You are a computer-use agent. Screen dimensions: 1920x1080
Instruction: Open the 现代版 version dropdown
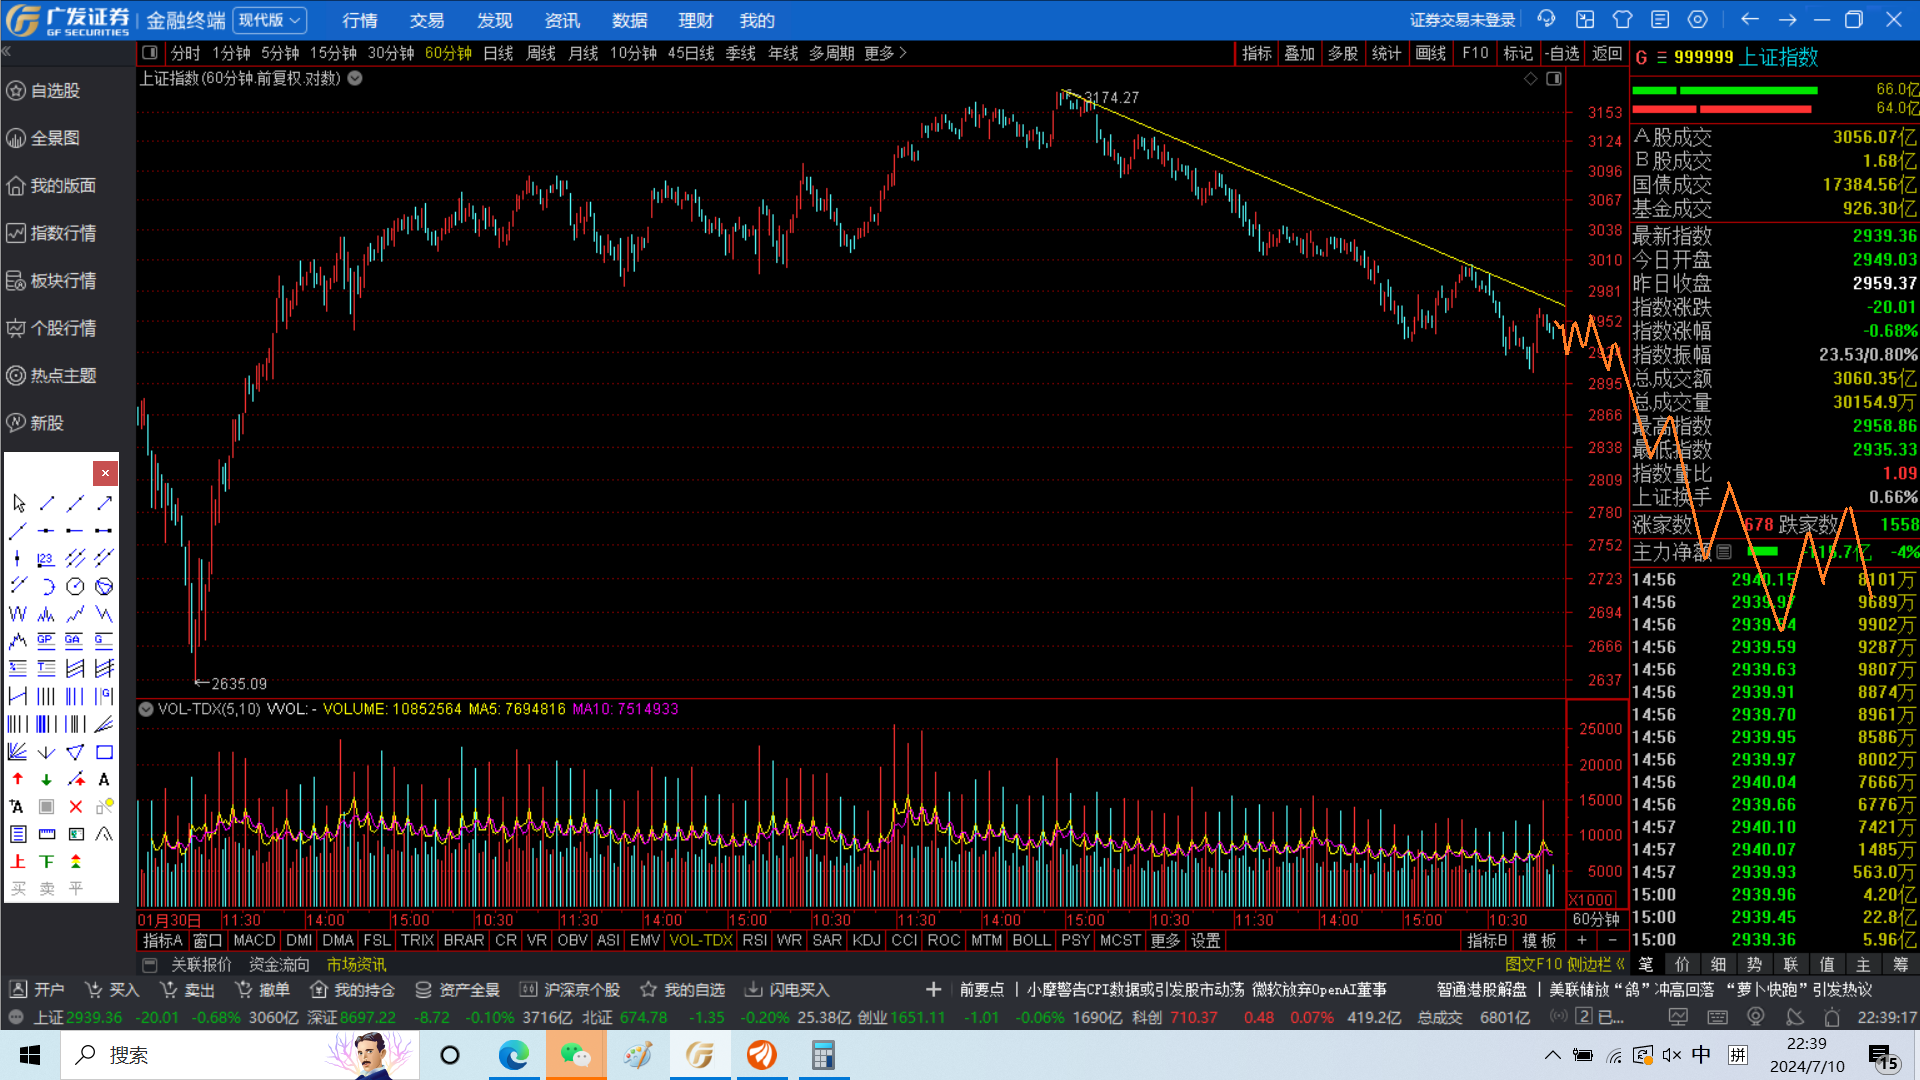[269, 20]
